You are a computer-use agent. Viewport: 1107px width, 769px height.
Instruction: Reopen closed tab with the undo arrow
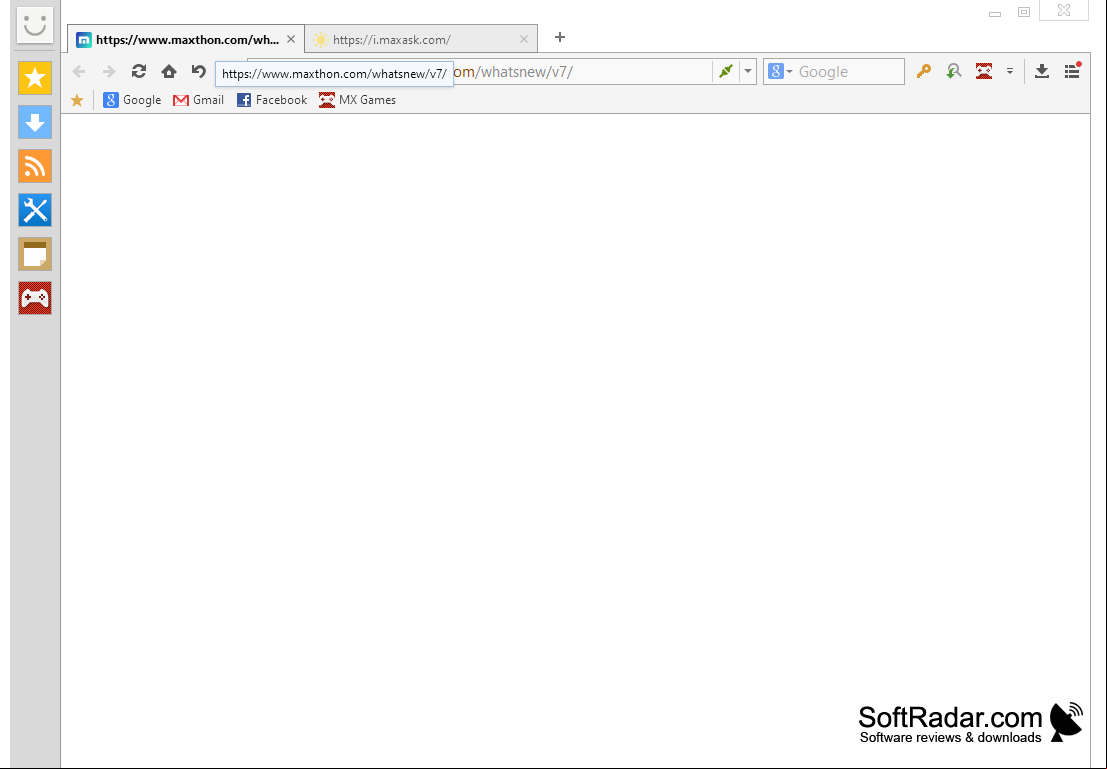point(198,71)
